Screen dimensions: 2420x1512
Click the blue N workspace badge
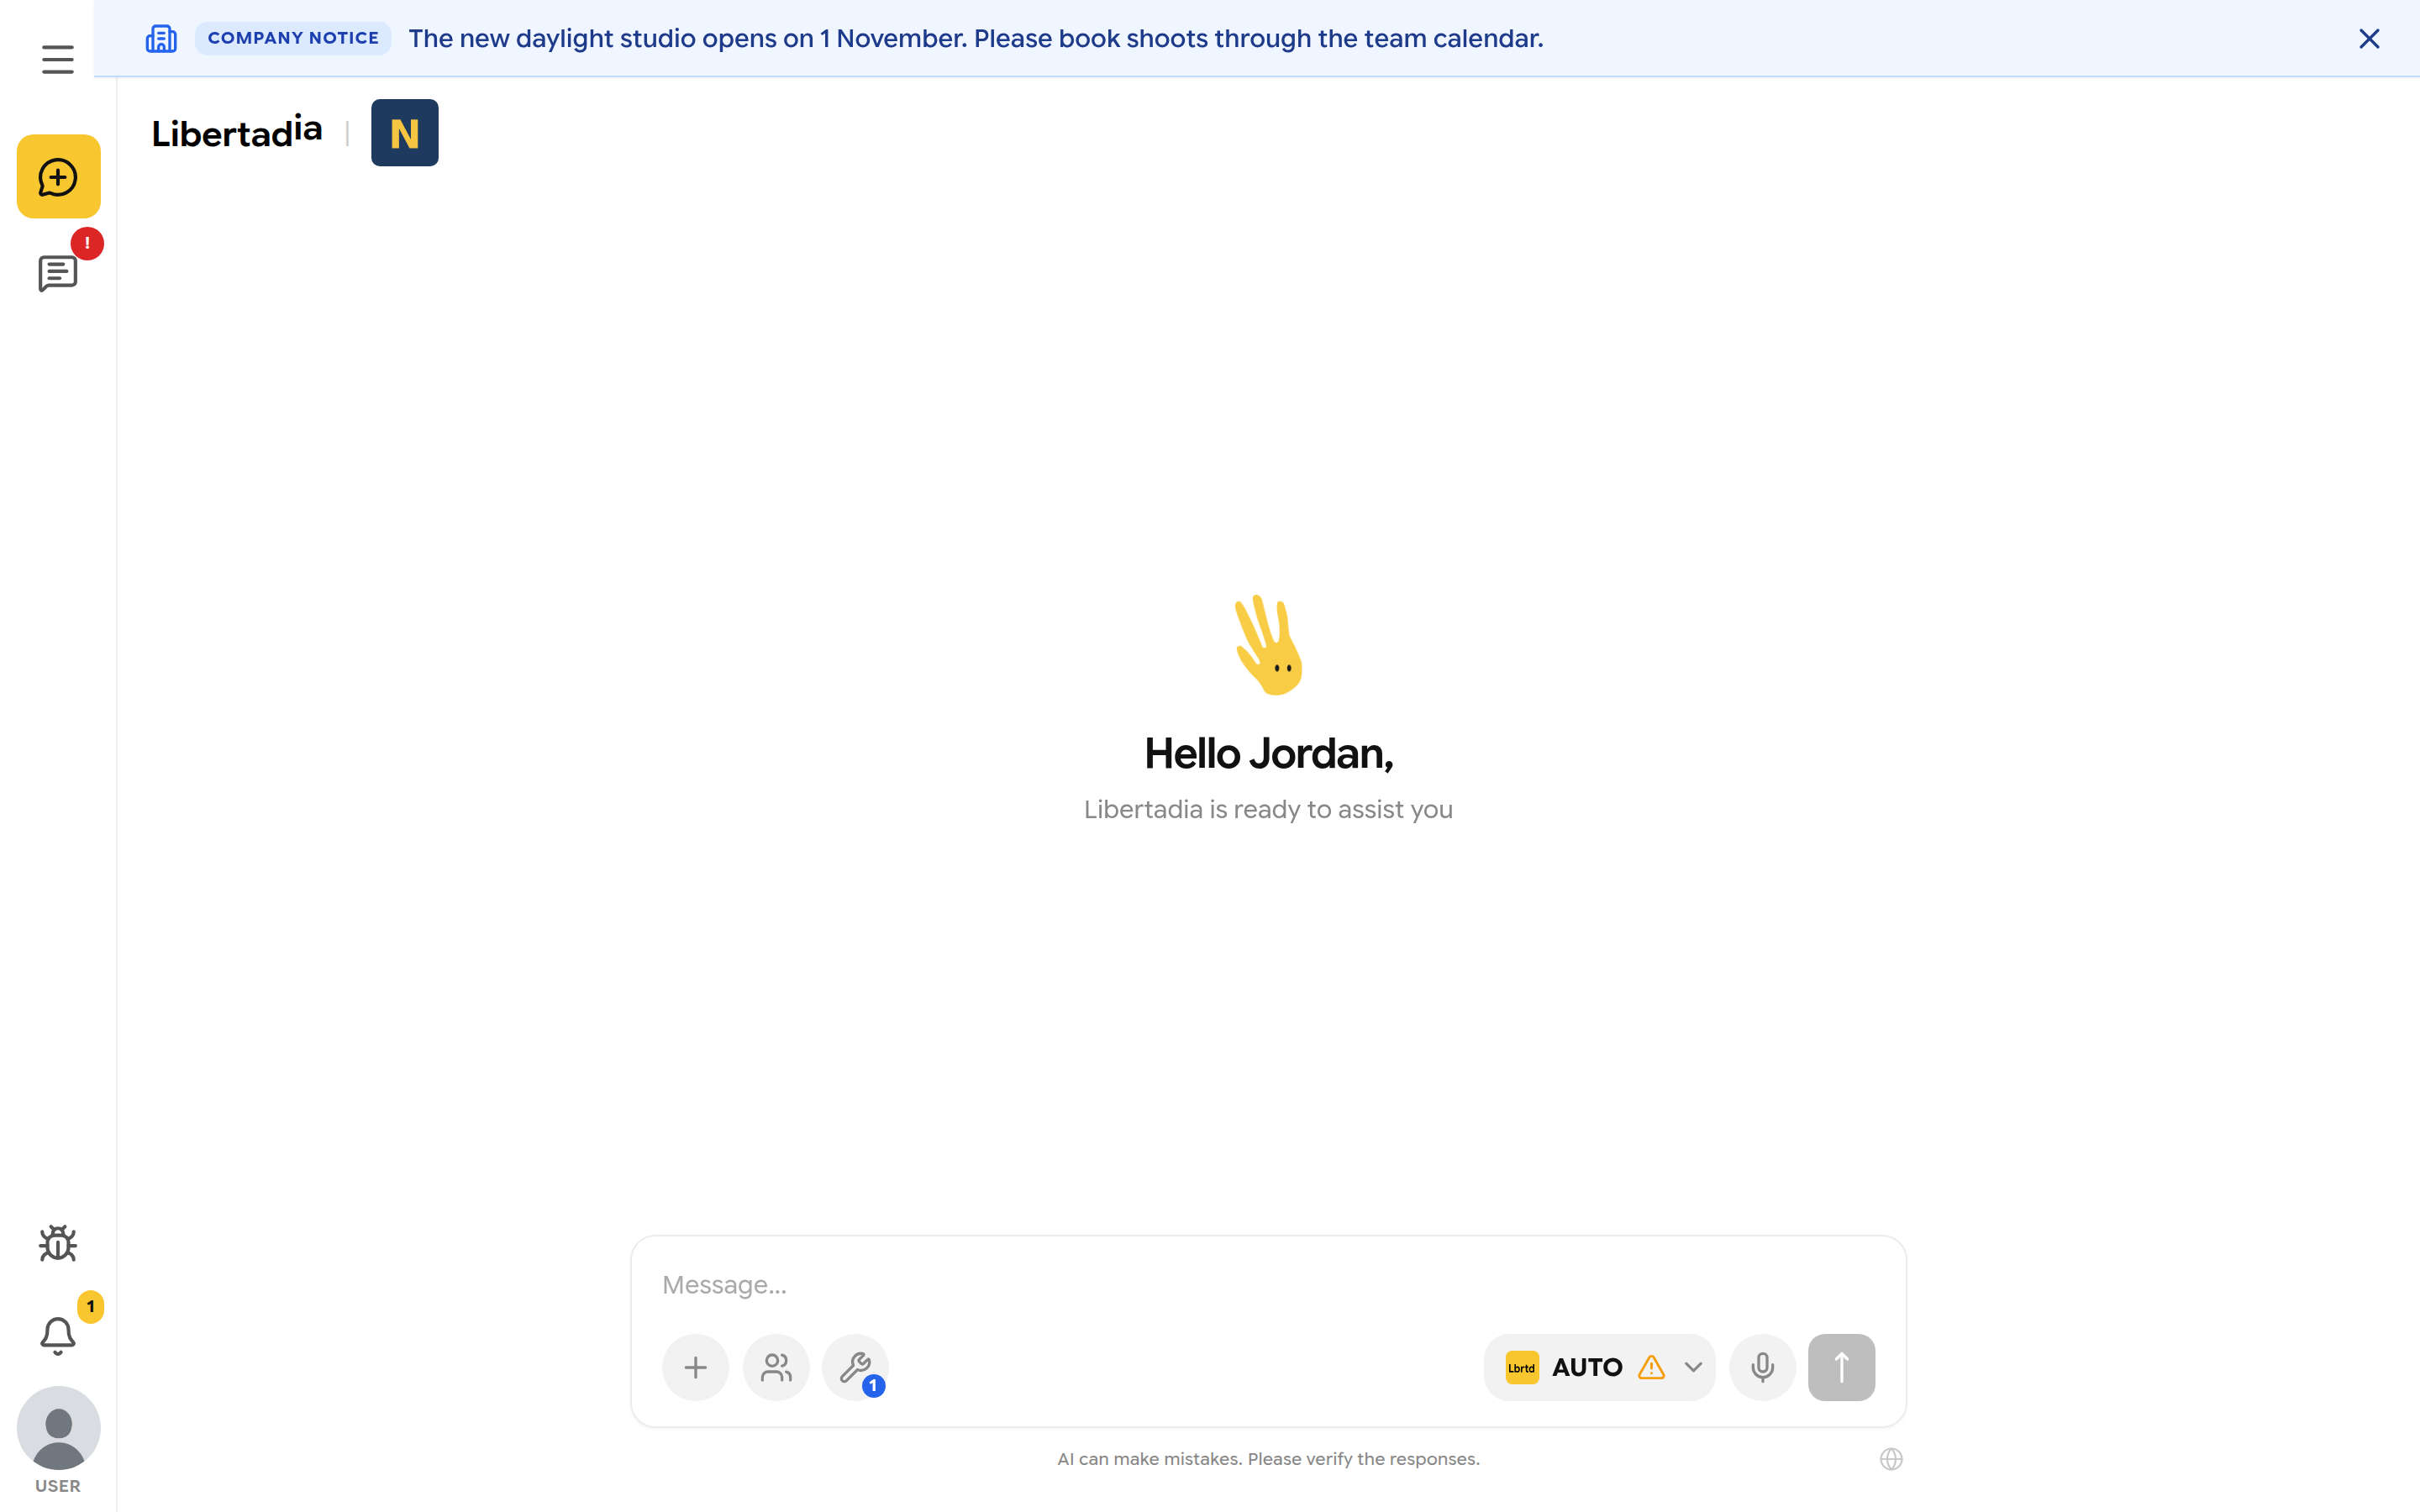click(404, 133)
